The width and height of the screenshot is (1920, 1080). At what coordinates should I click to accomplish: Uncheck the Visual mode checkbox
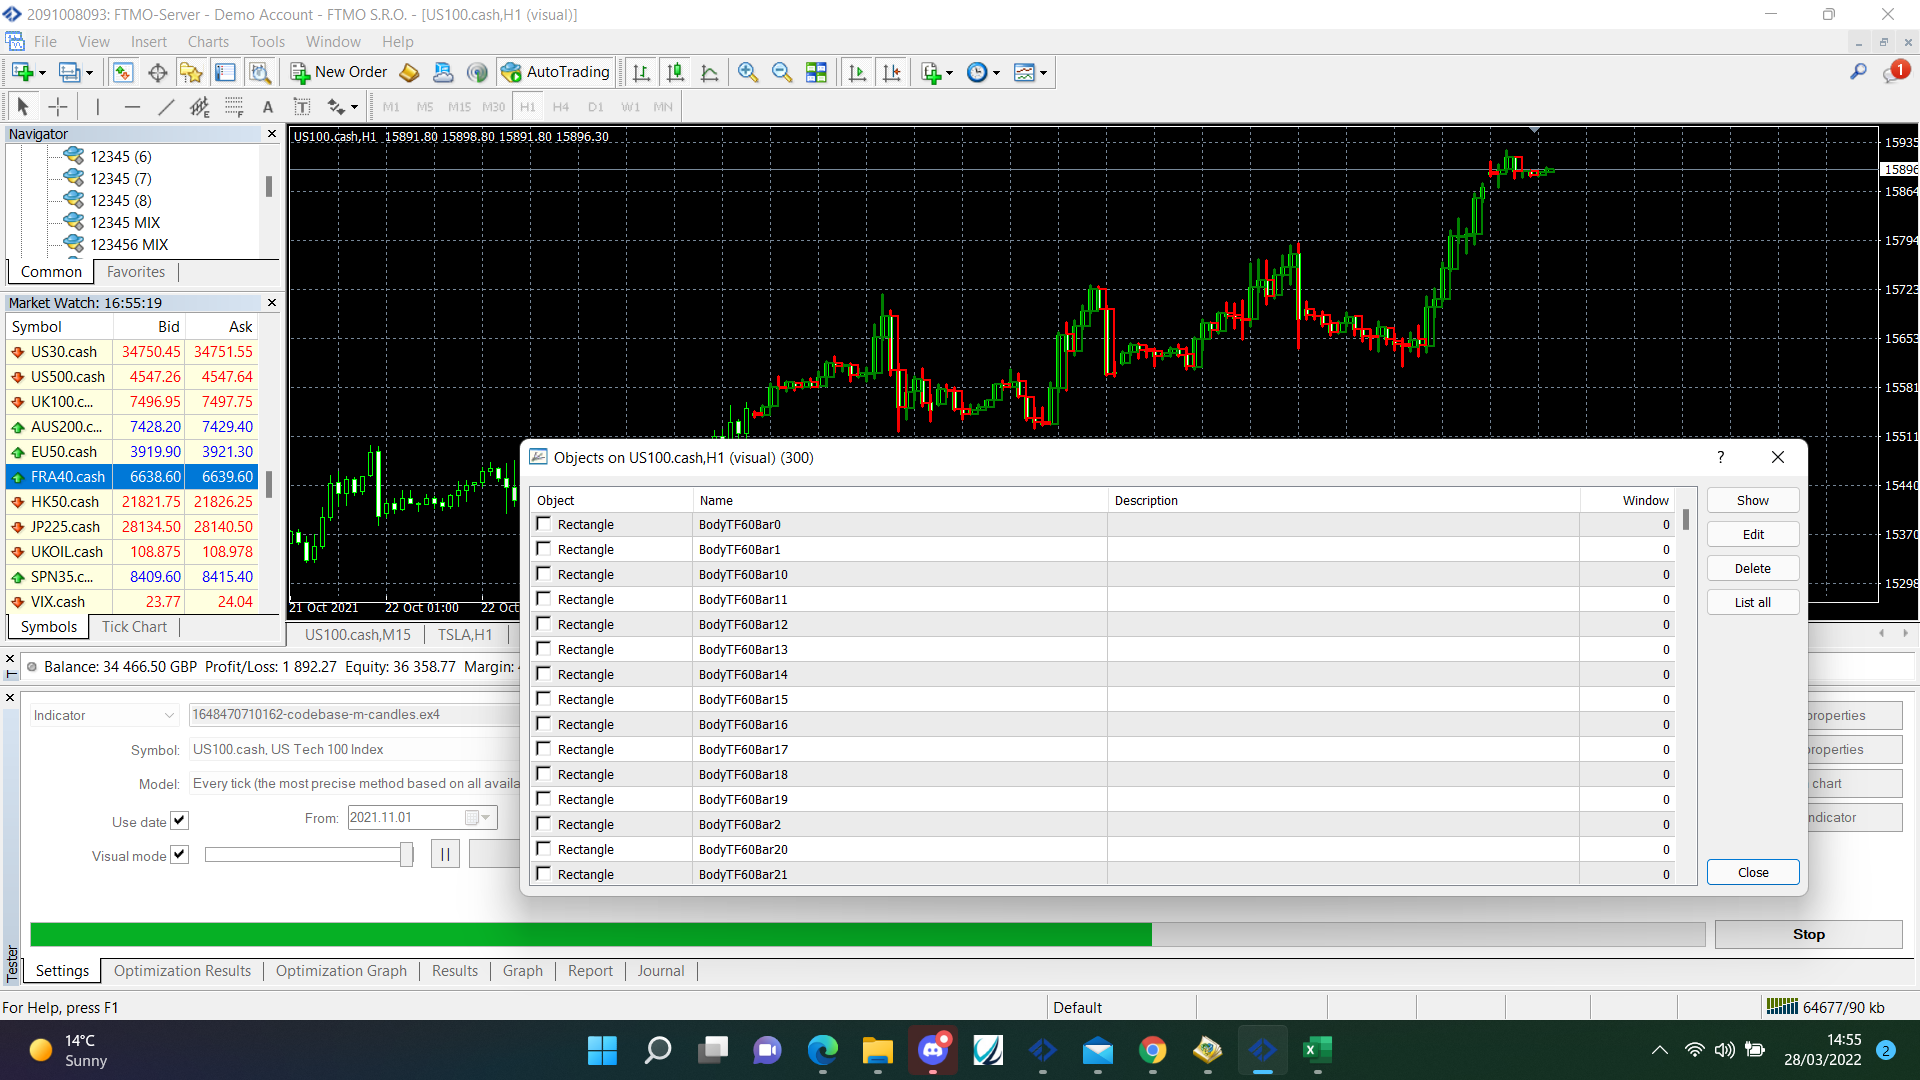tap(179, 855)
